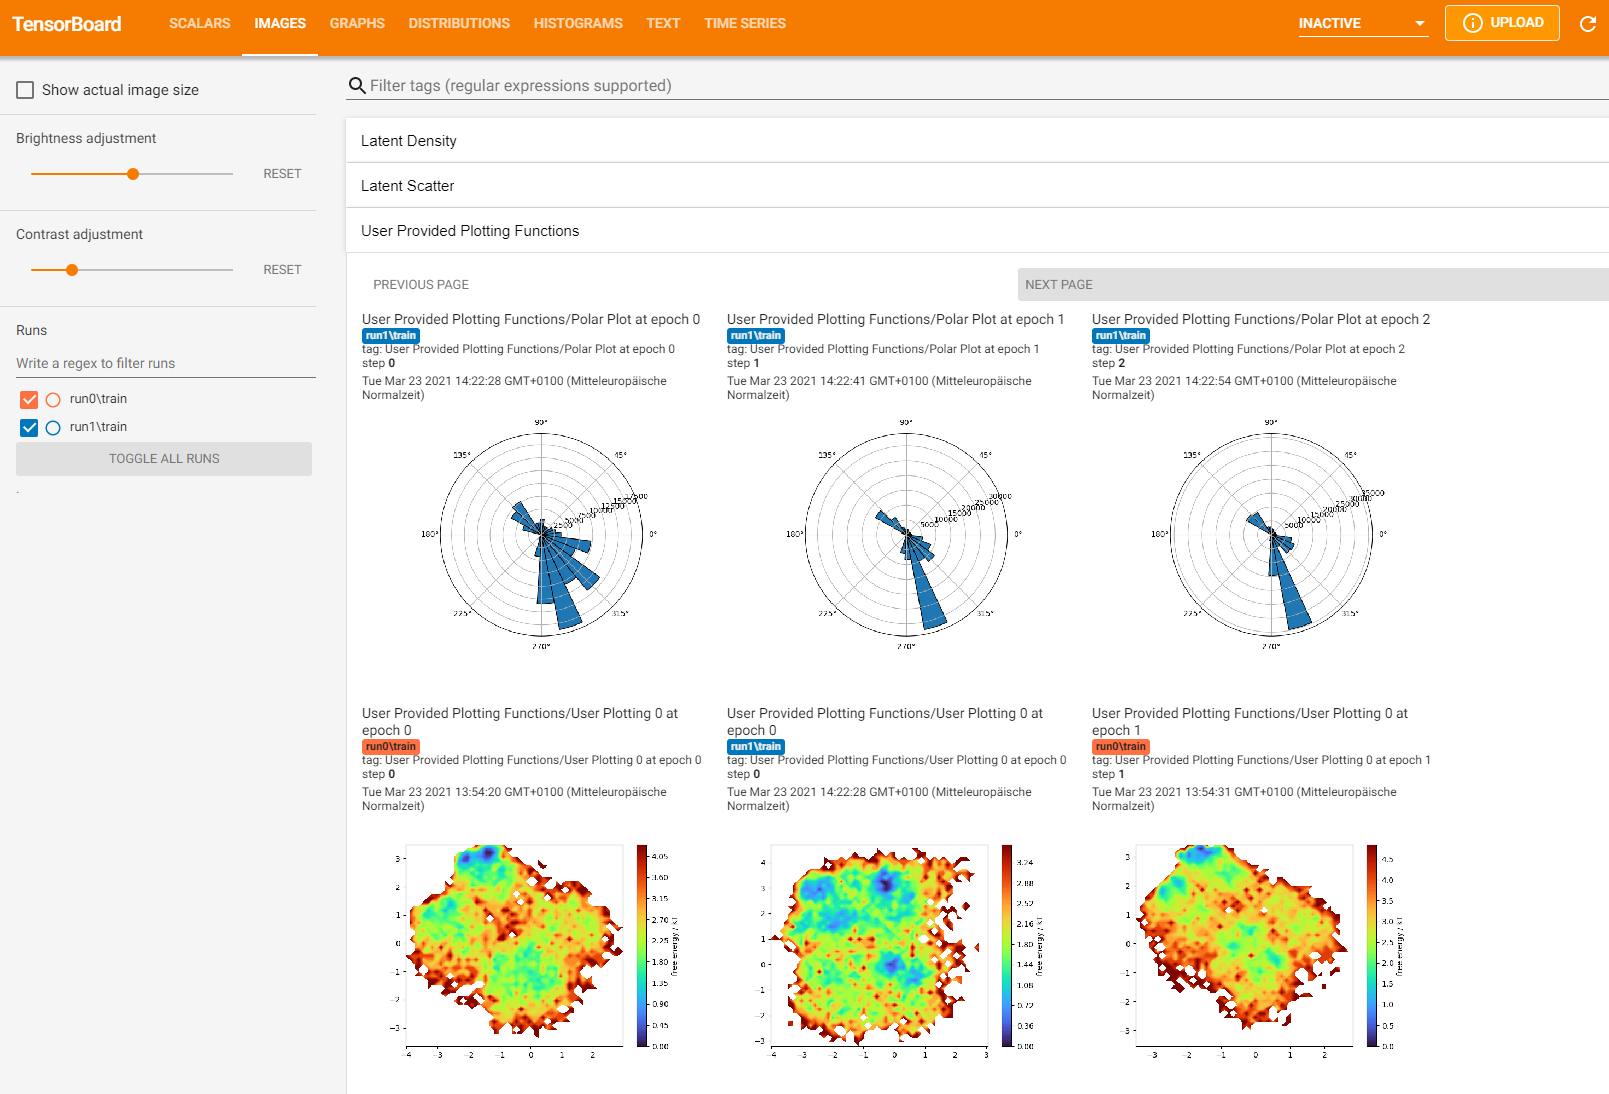The height and width of the screenshot is (1094, 1609).
Task: Click TOGGLE ALL RUNS button
Action: pos(164,459)
